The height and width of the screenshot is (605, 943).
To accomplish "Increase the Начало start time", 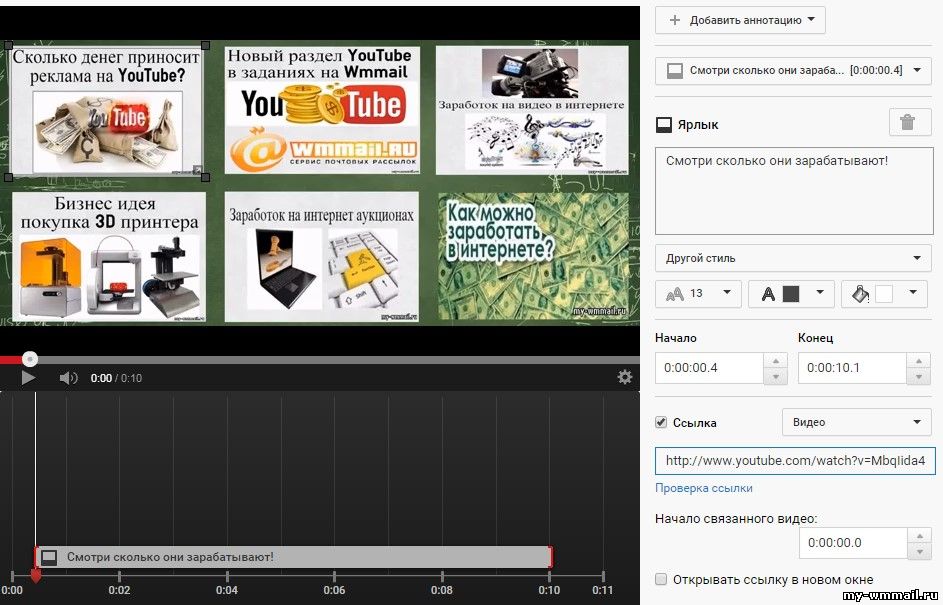I will 776,361.
